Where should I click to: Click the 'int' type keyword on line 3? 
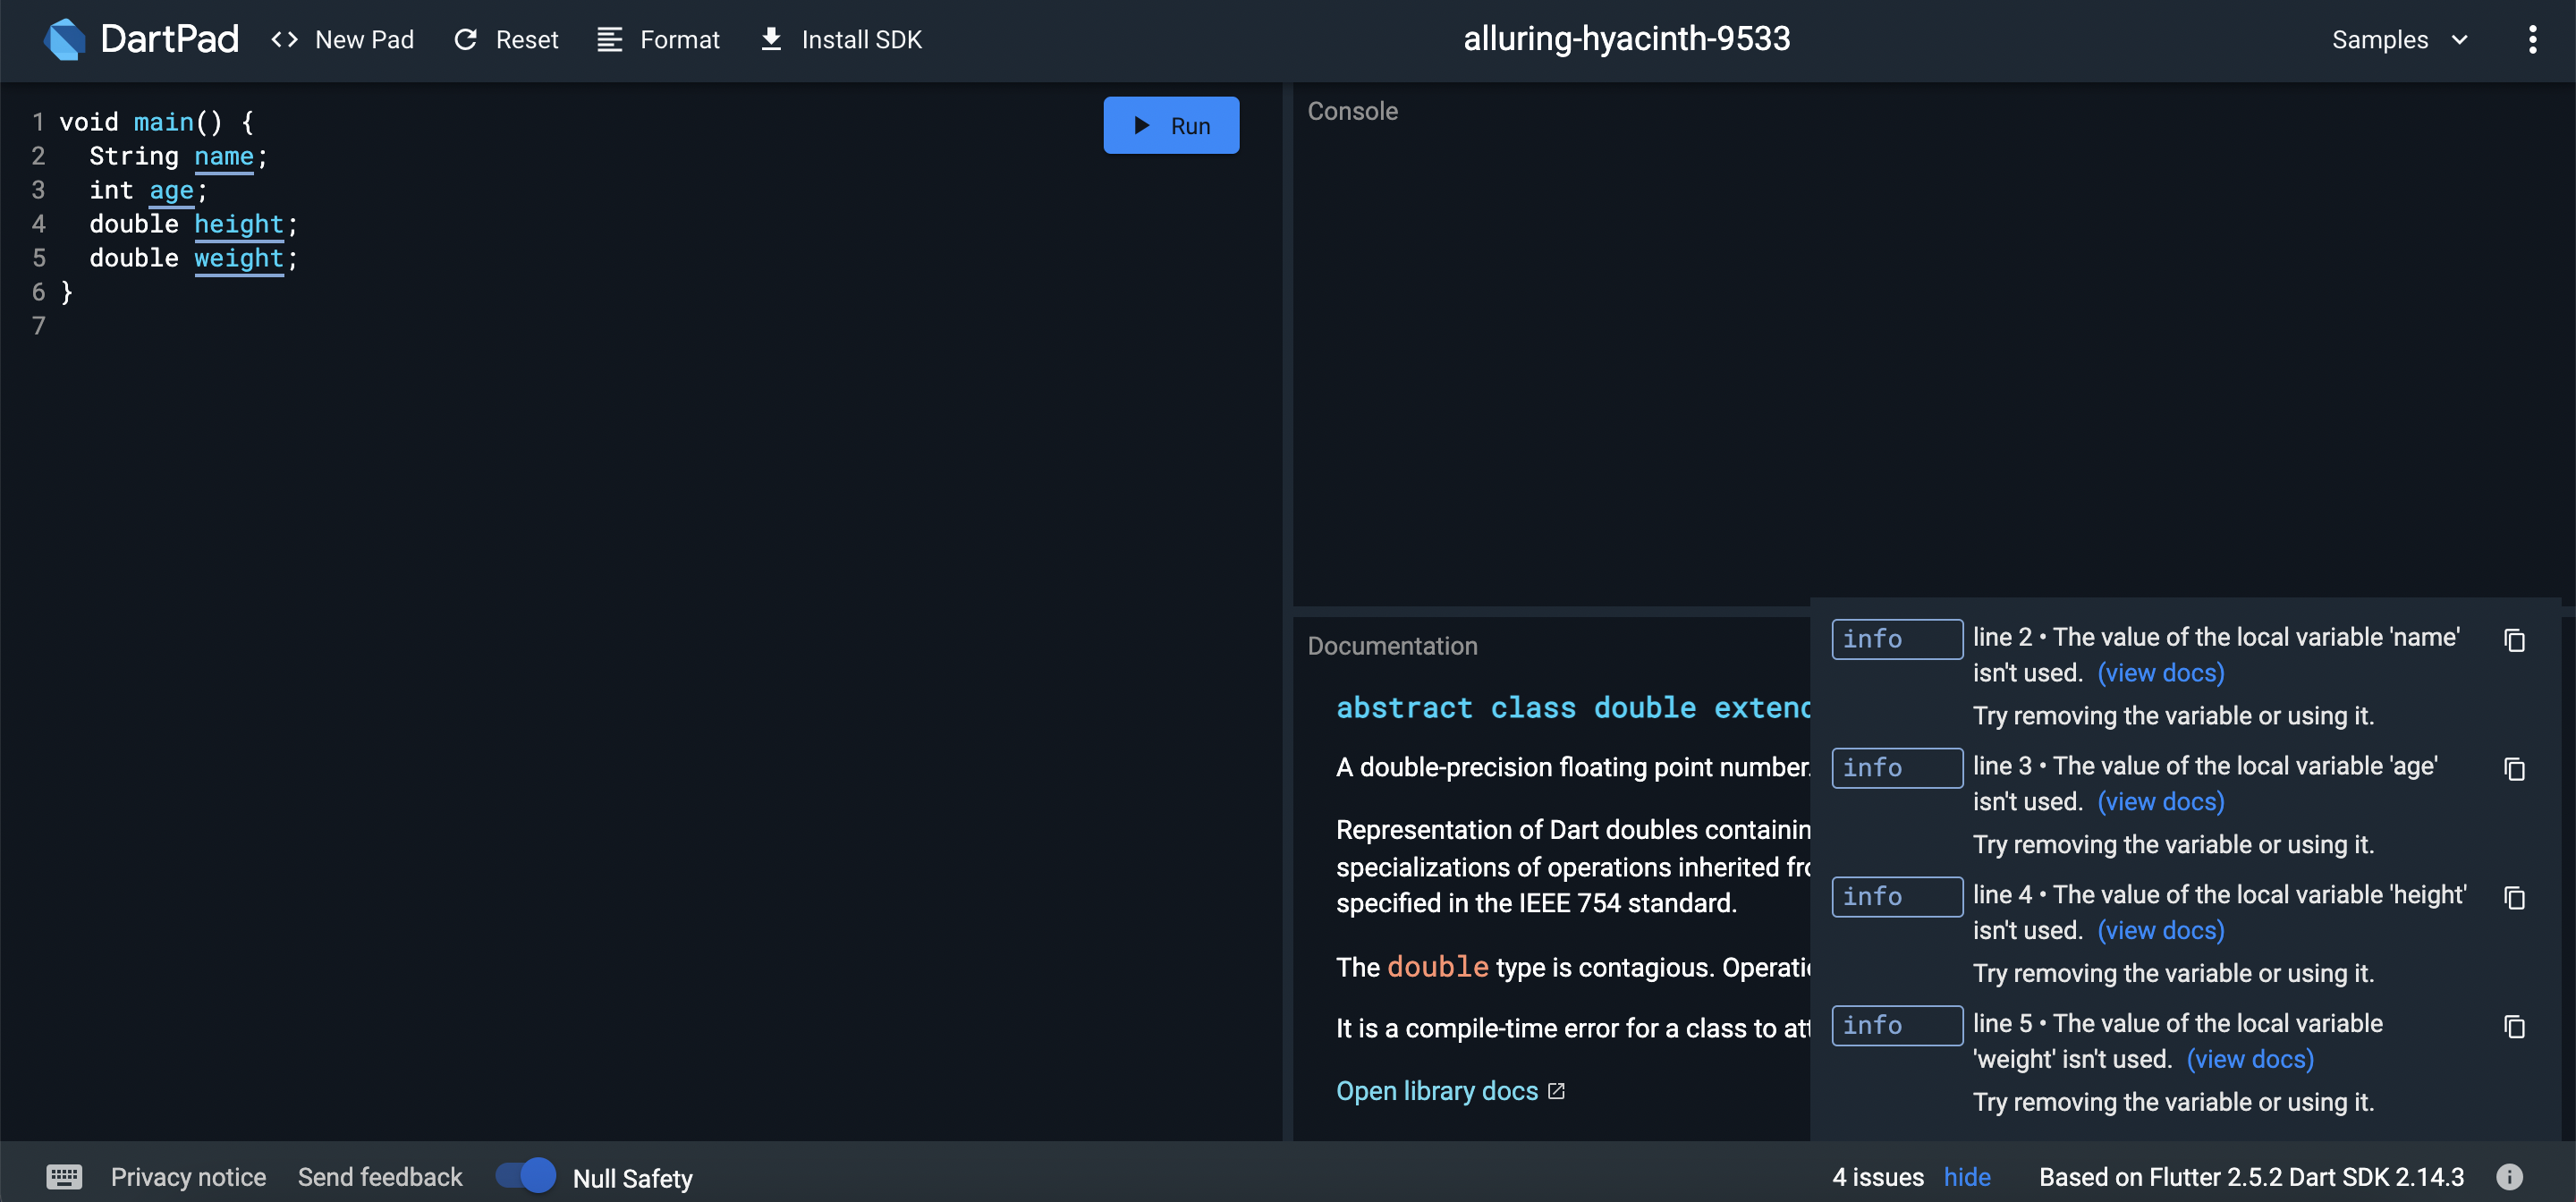tap(111, 190)
